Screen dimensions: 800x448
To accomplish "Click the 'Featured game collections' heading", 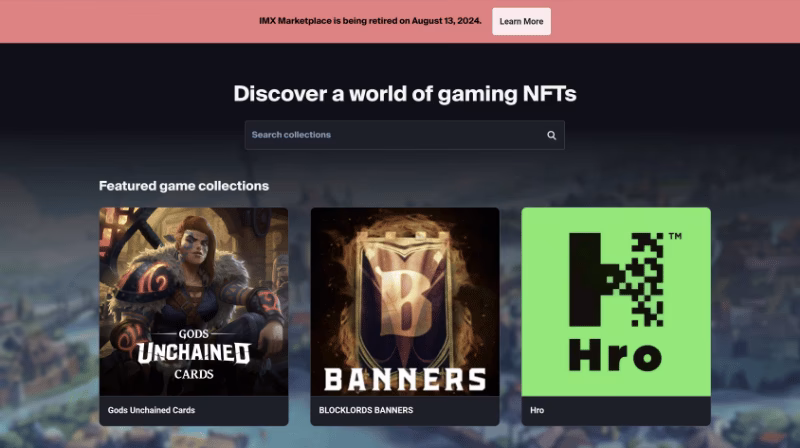I will [184, 186].
